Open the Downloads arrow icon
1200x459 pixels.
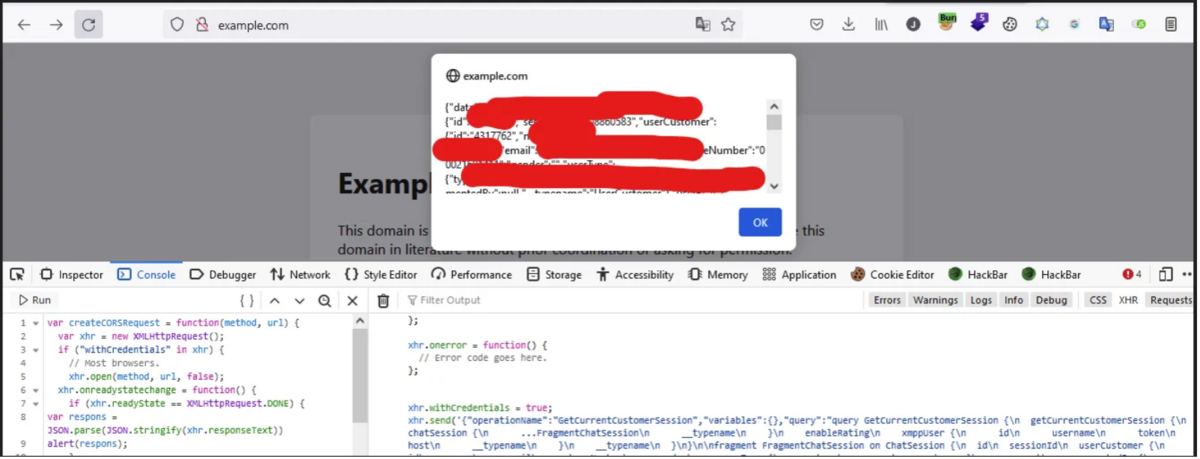tap(849, 25)
